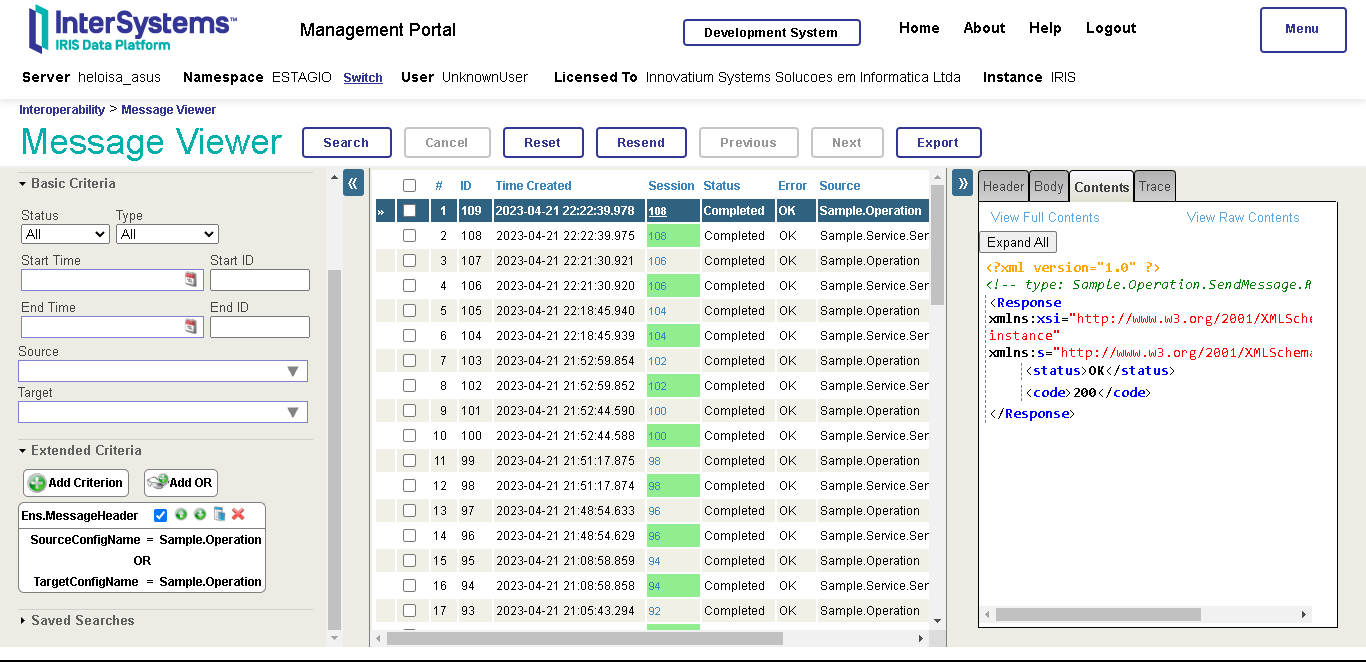Screen dimensions: 1366x662
Task: Open the Type filter dropdown
Action: pyautogui.click(x=167, y=234)
